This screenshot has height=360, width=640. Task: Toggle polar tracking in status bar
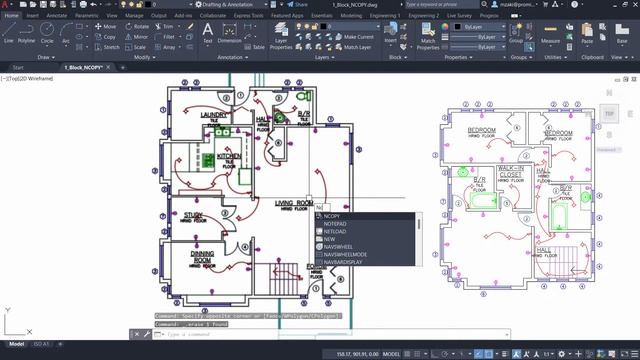coord(445,354)
